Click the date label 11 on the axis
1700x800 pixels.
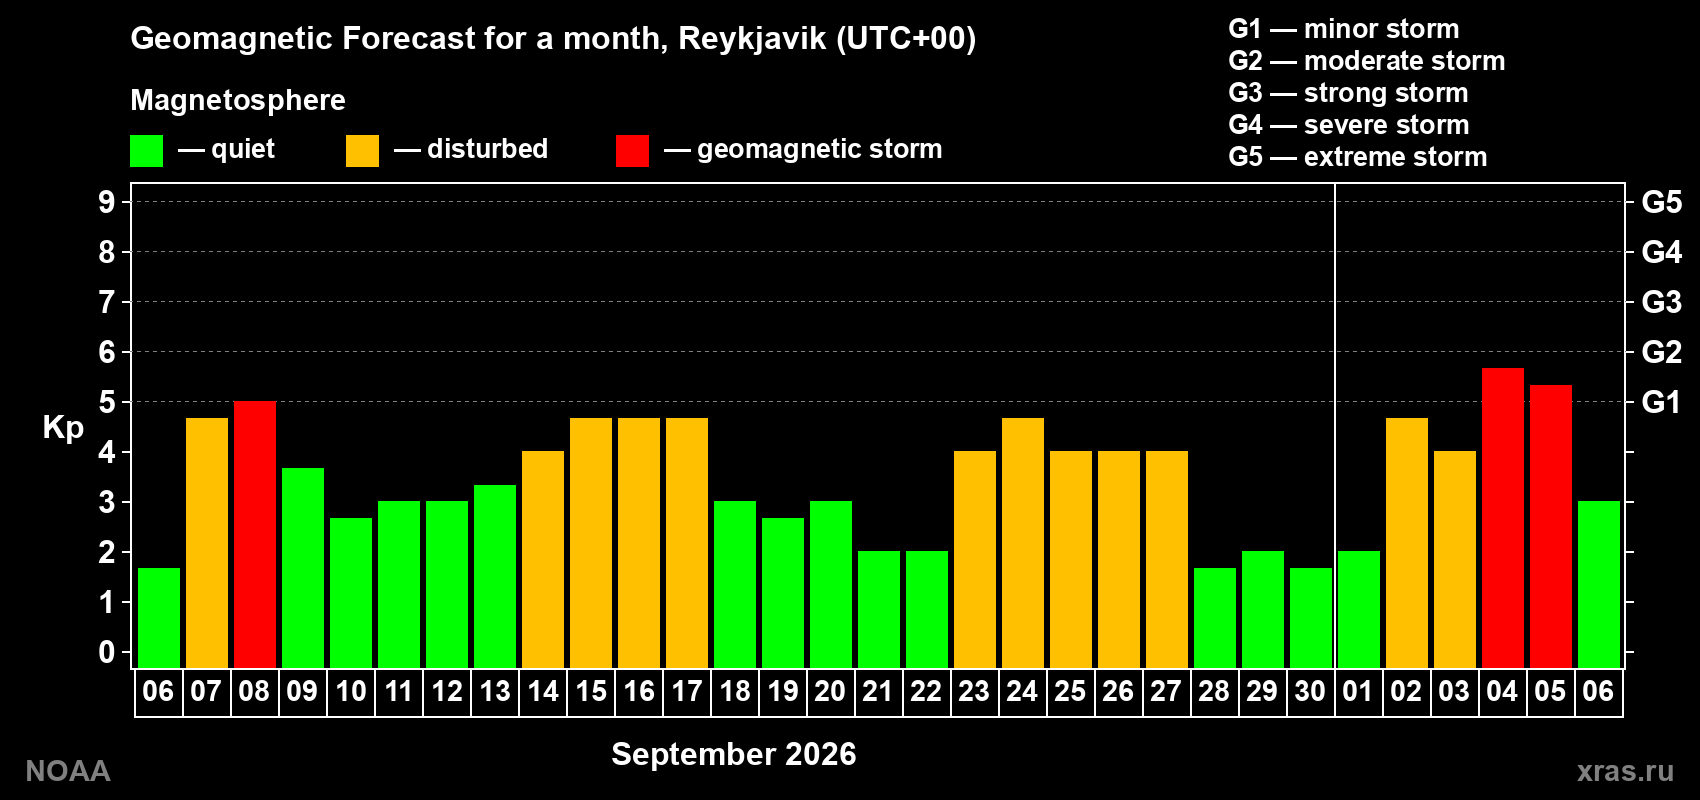coord(399,692)
